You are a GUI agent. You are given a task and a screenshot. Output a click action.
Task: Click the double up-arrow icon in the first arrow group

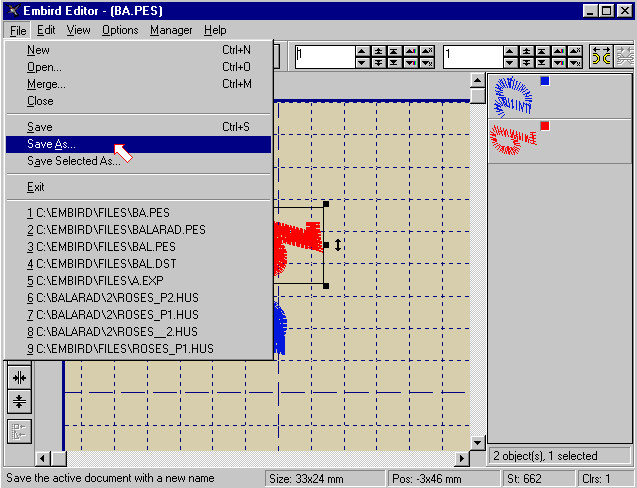[x=378, y=51]
